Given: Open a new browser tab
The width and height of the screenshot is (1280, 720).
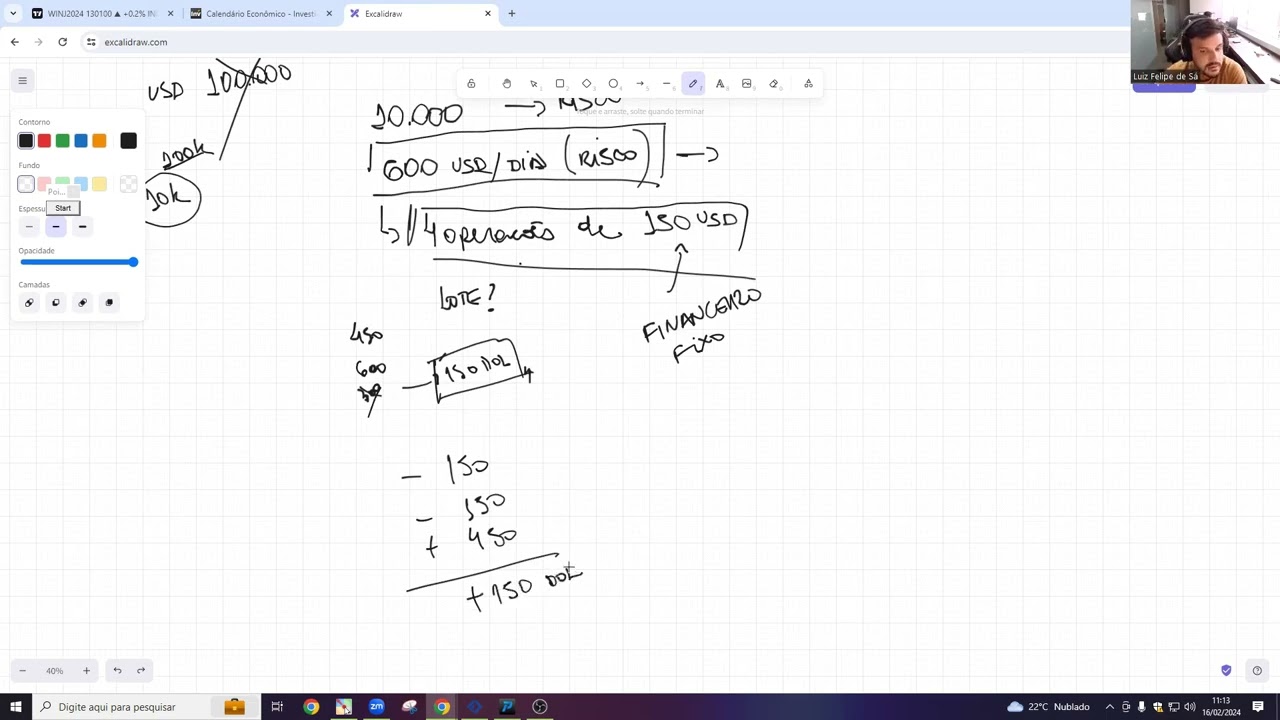Looking at the screenshot, I should 512,14.
